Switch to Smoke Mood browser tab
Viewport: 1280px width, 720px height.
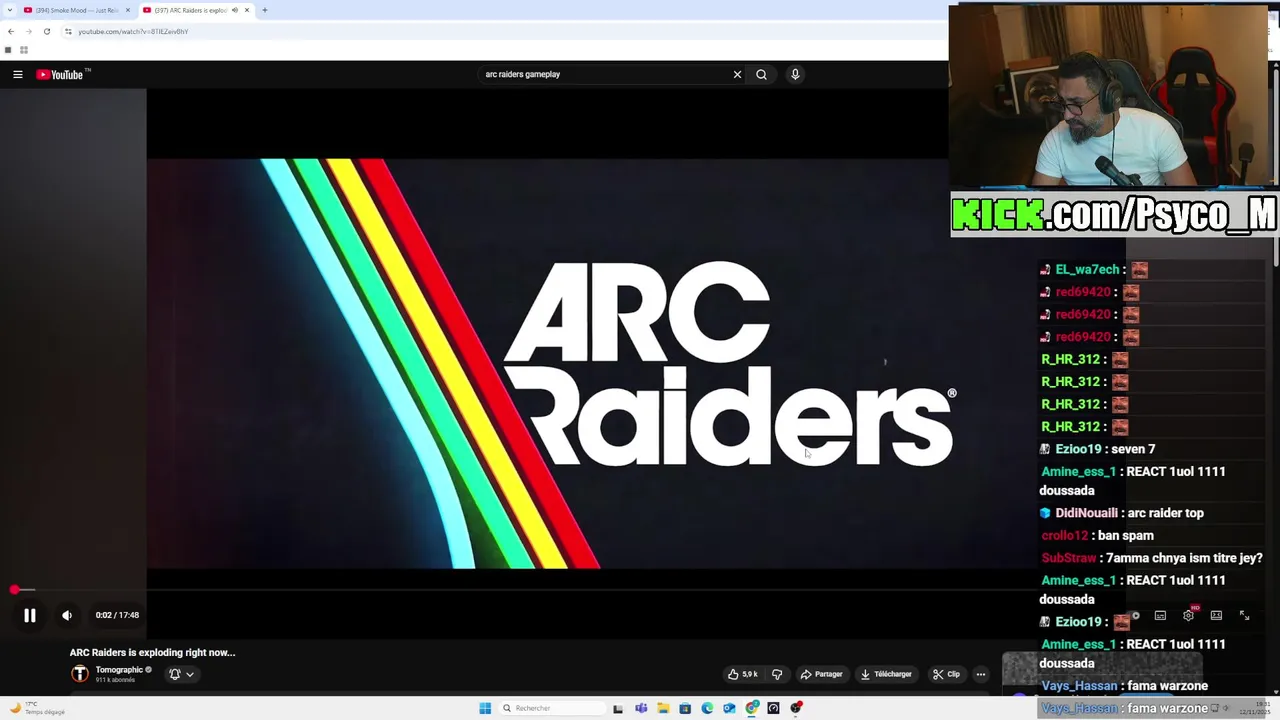pyautogui.click(x=75, y=10)
